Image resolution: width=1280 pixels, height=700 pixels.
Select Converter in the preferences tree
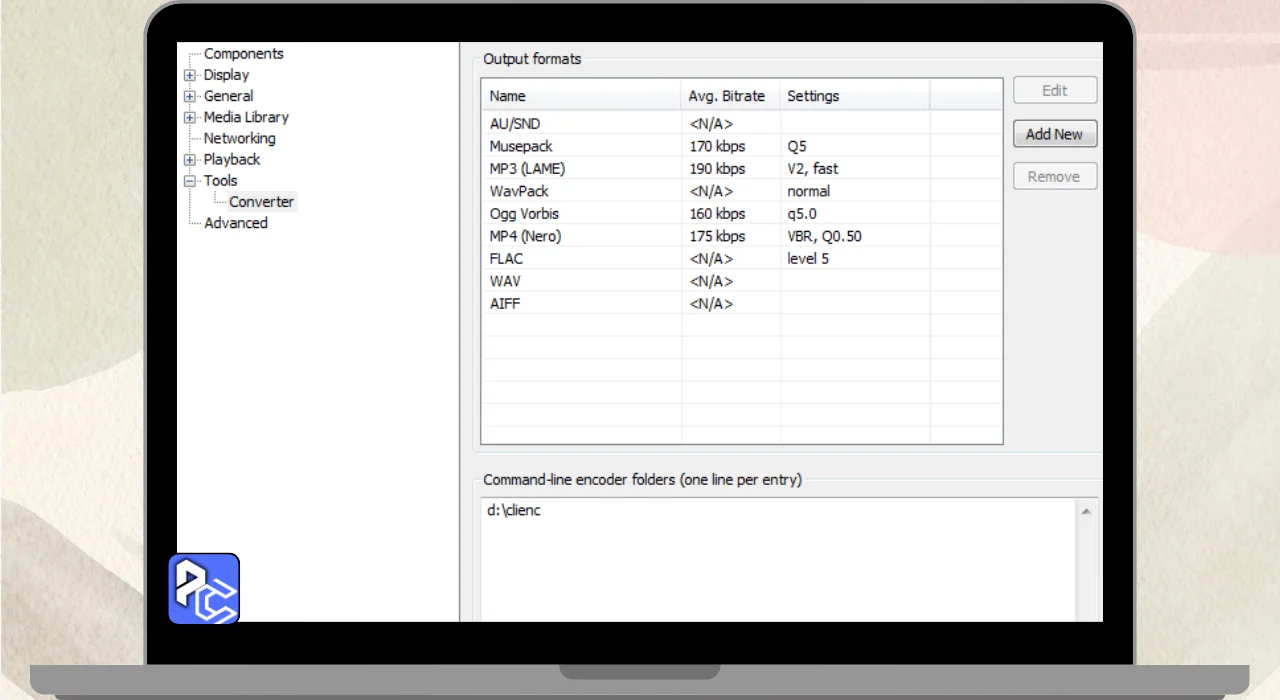click(261, 202)
